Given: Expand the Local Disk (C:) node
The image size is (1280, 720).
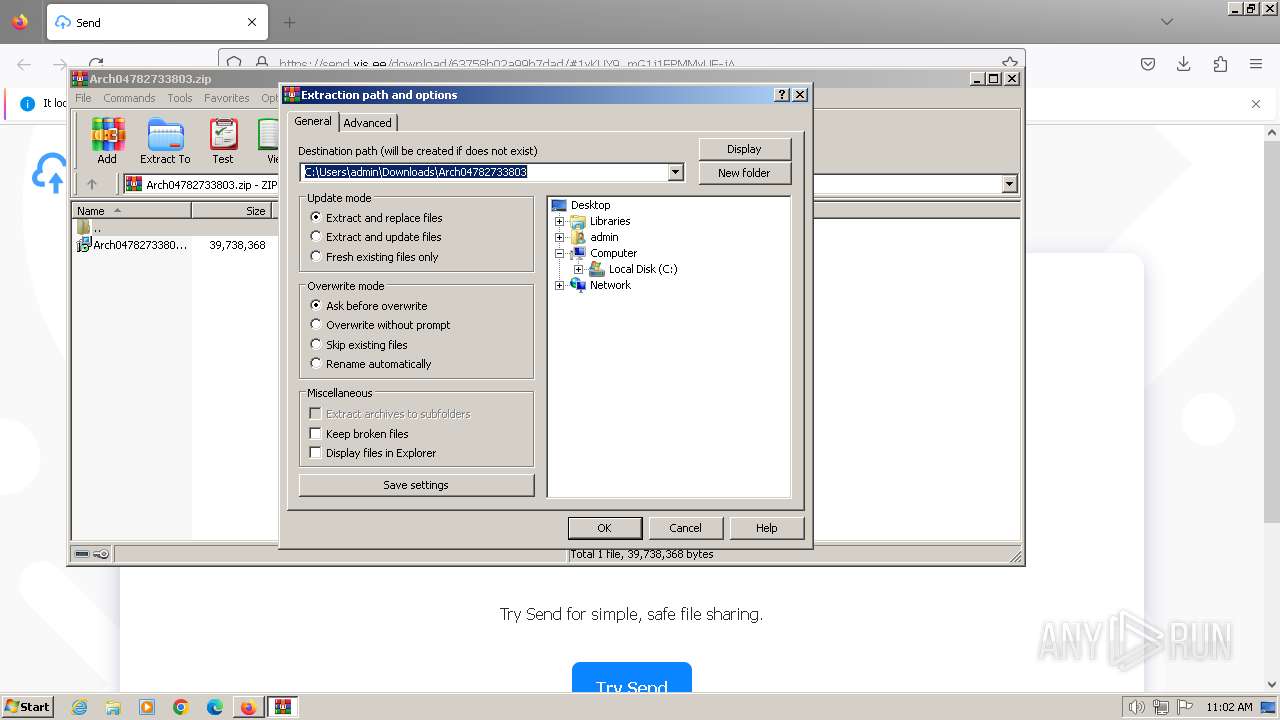Looking at the screenshot, I should click(578, 269).
